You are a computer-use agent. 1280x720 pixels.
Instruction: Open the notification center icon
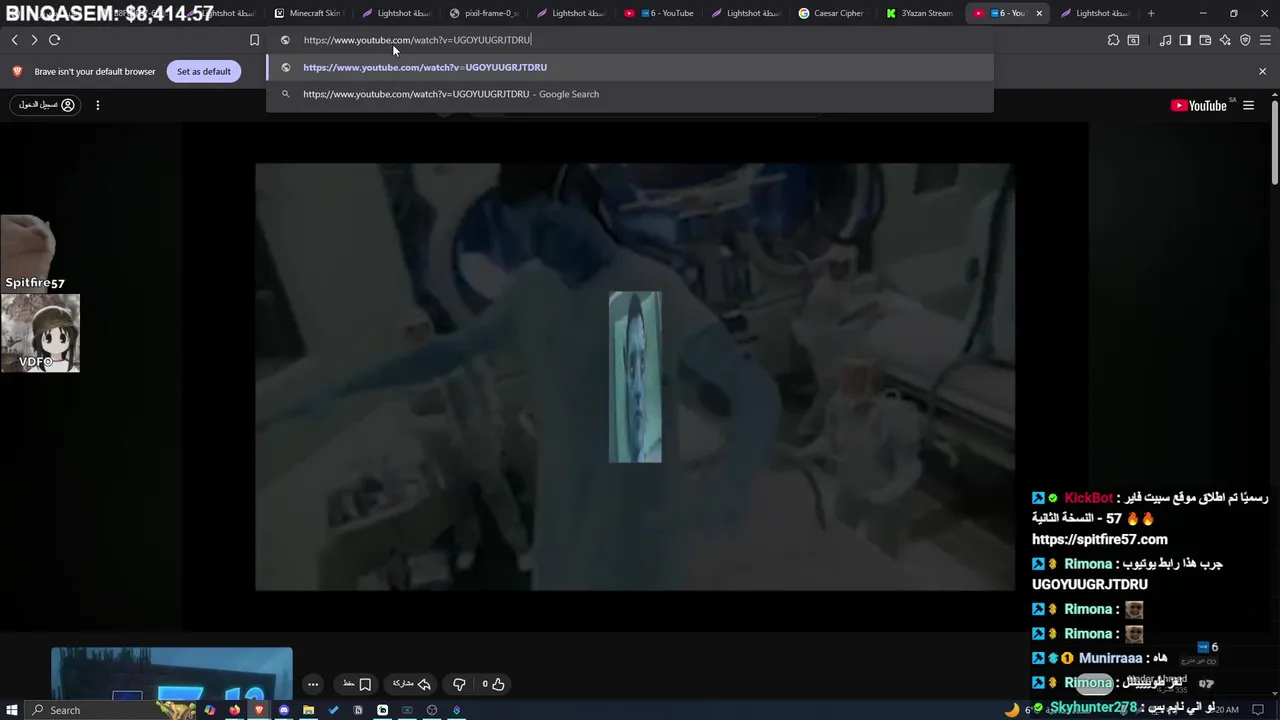1258,710
